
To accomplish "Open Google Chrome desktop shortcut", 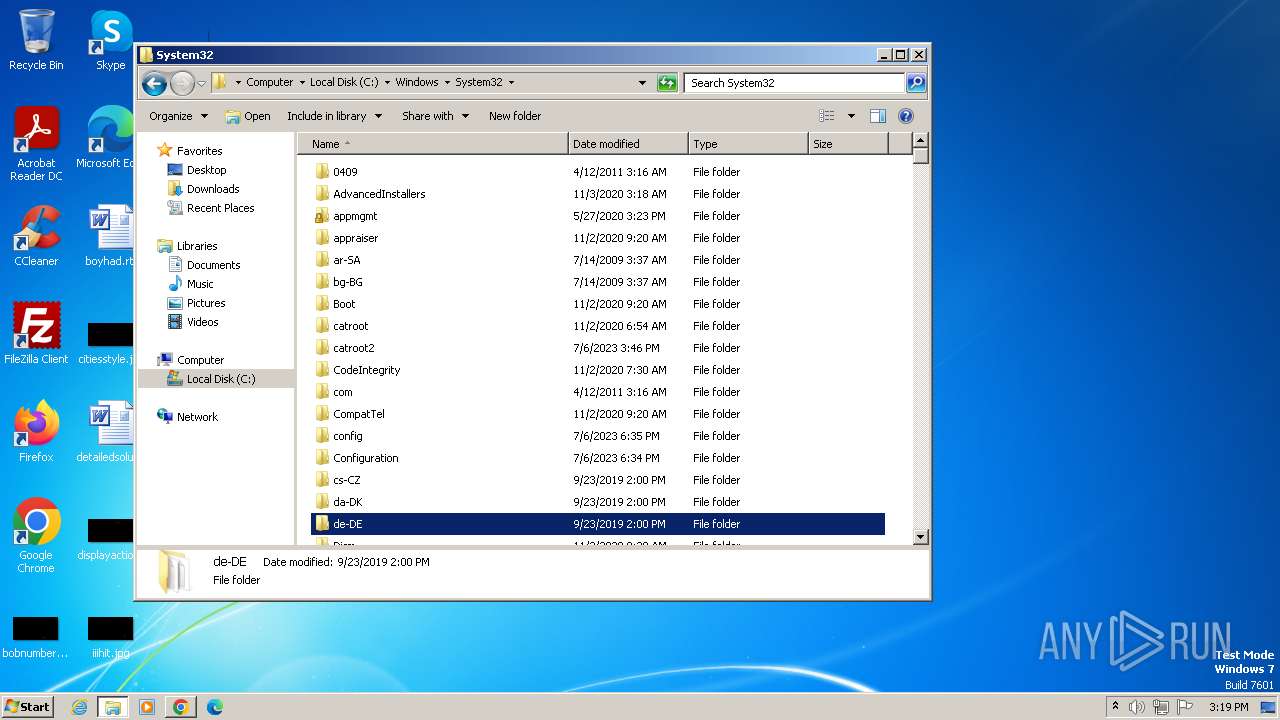I will (x=36, y=535).
